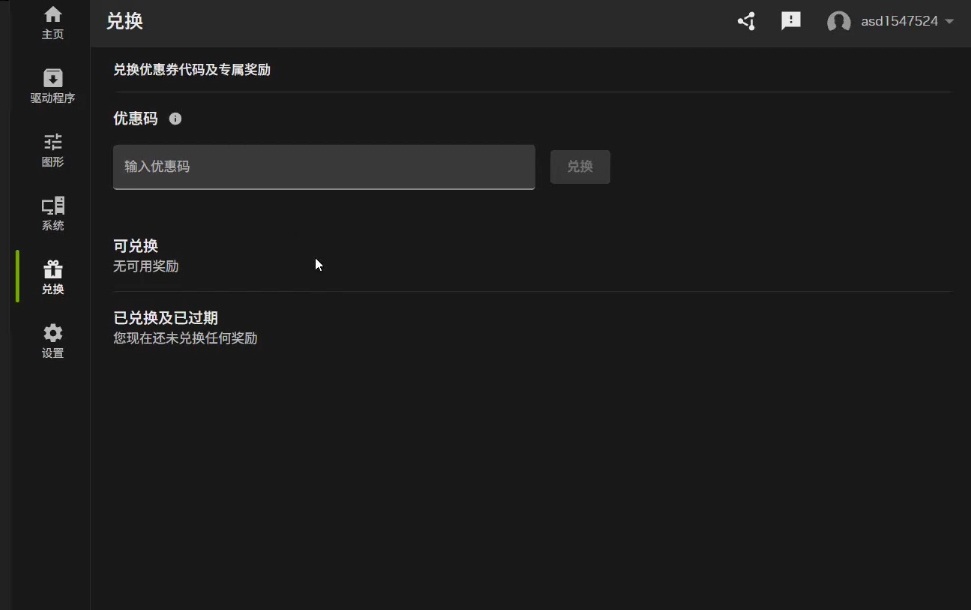Click the 设置 label in sidebar

53,354
